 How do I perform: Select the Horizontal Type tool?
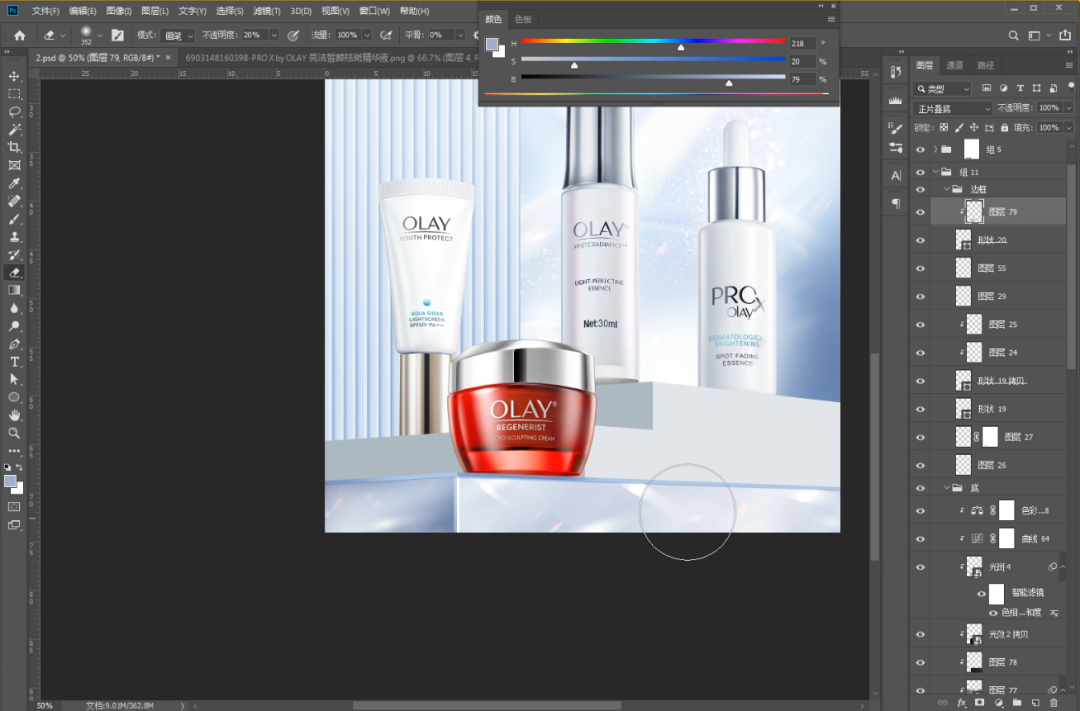click(14, 362)
